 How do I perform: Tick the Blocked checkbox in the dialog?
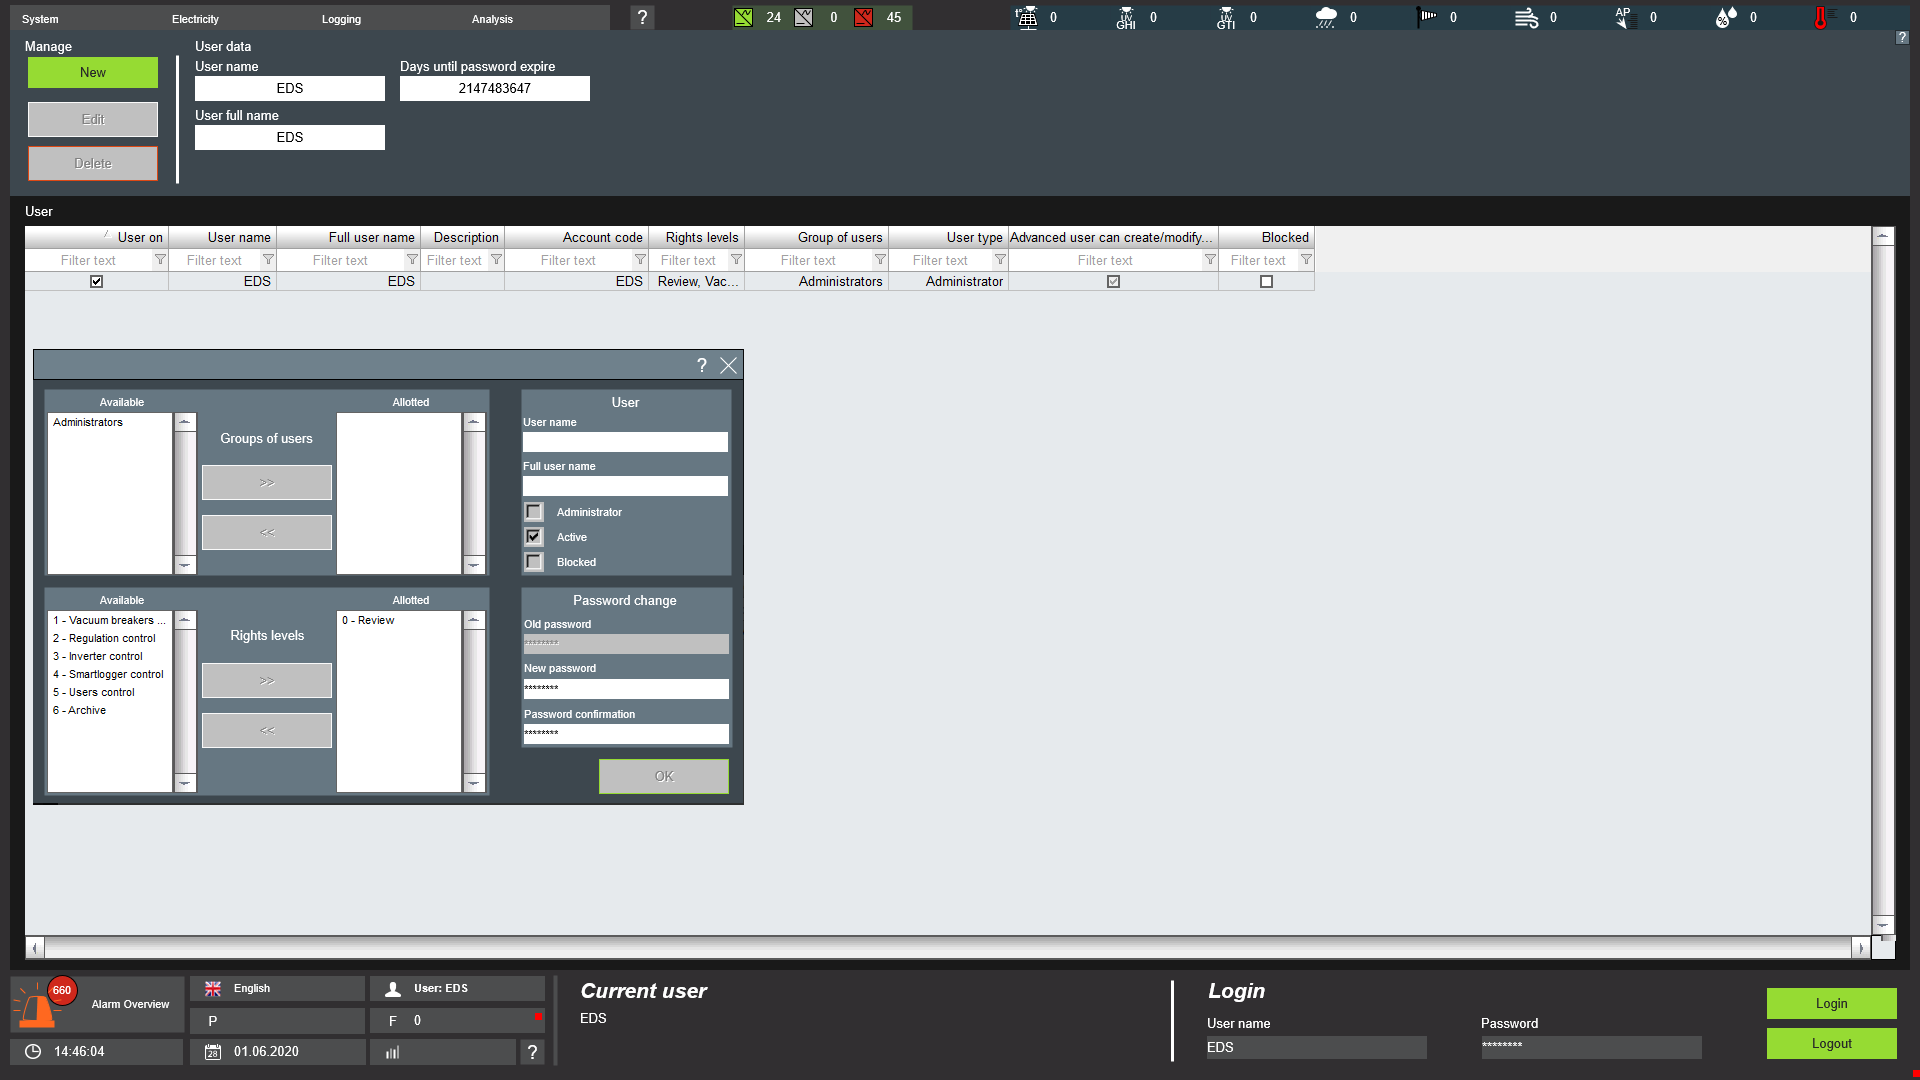(534, 562)
